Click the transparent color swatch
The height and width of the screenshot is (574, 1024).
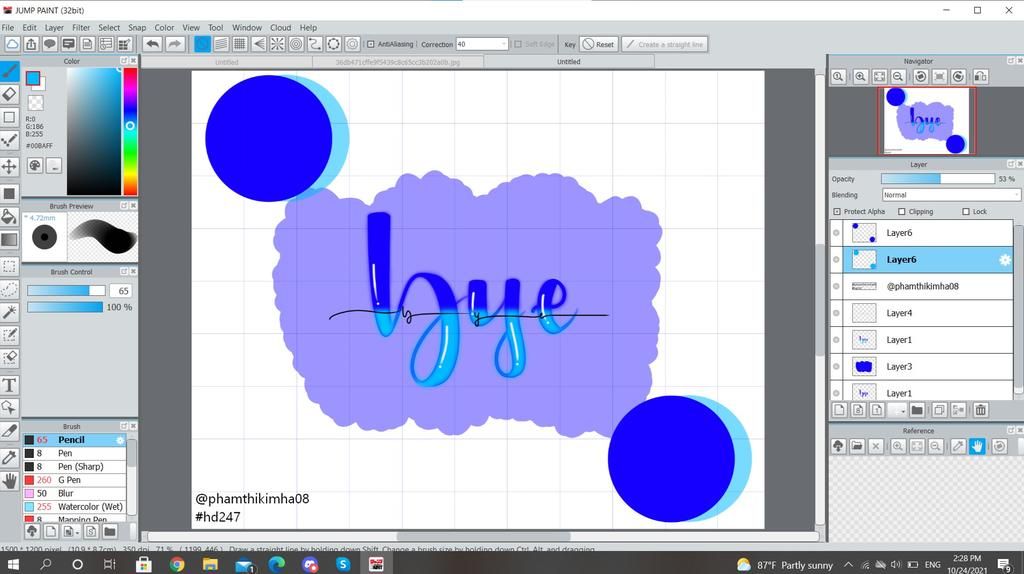point(35,103)
